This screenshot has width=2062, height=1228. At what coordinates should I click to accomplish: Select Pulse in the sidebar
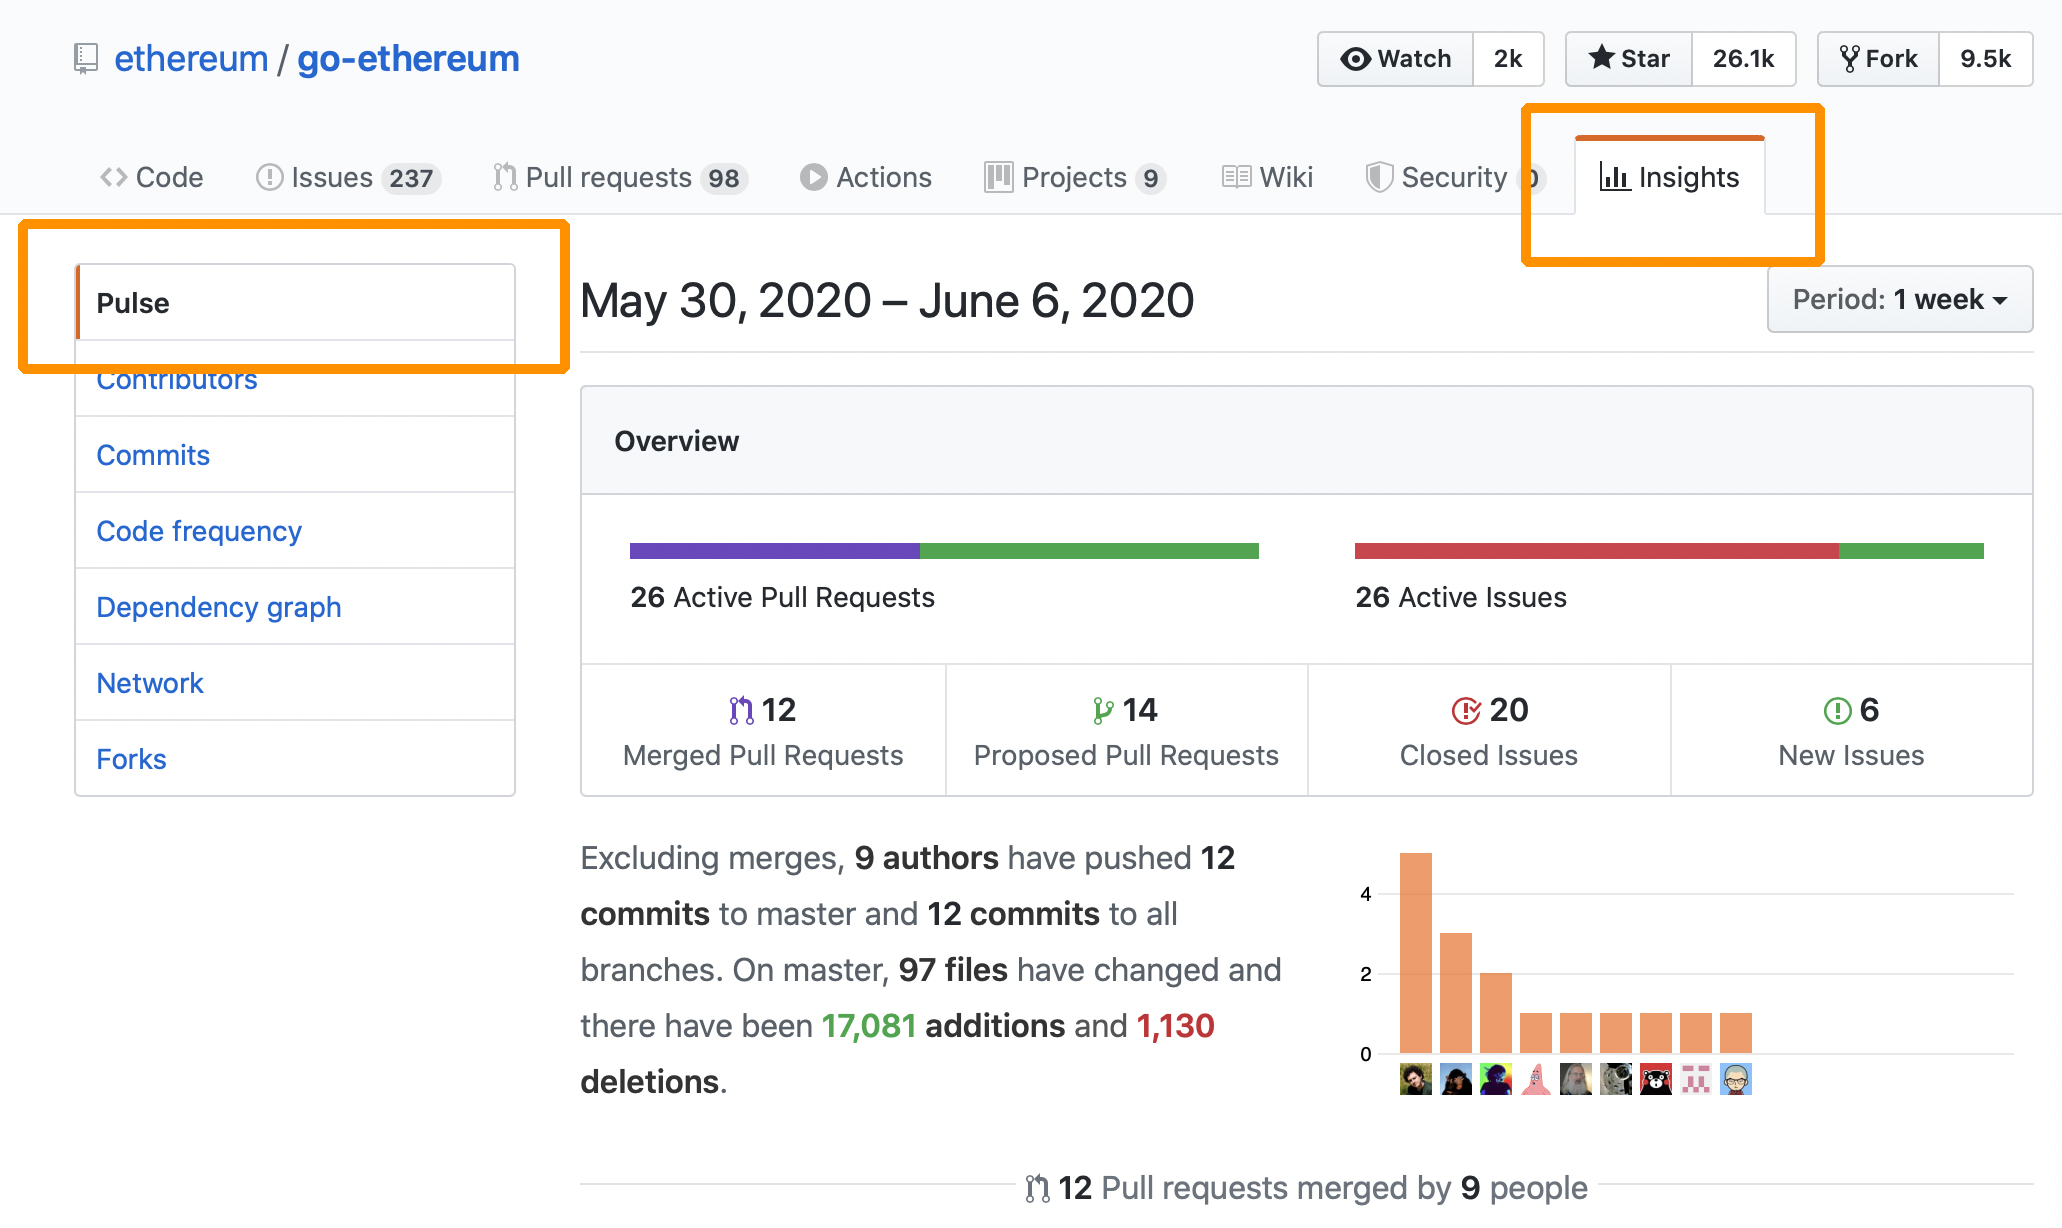[295, 303]
